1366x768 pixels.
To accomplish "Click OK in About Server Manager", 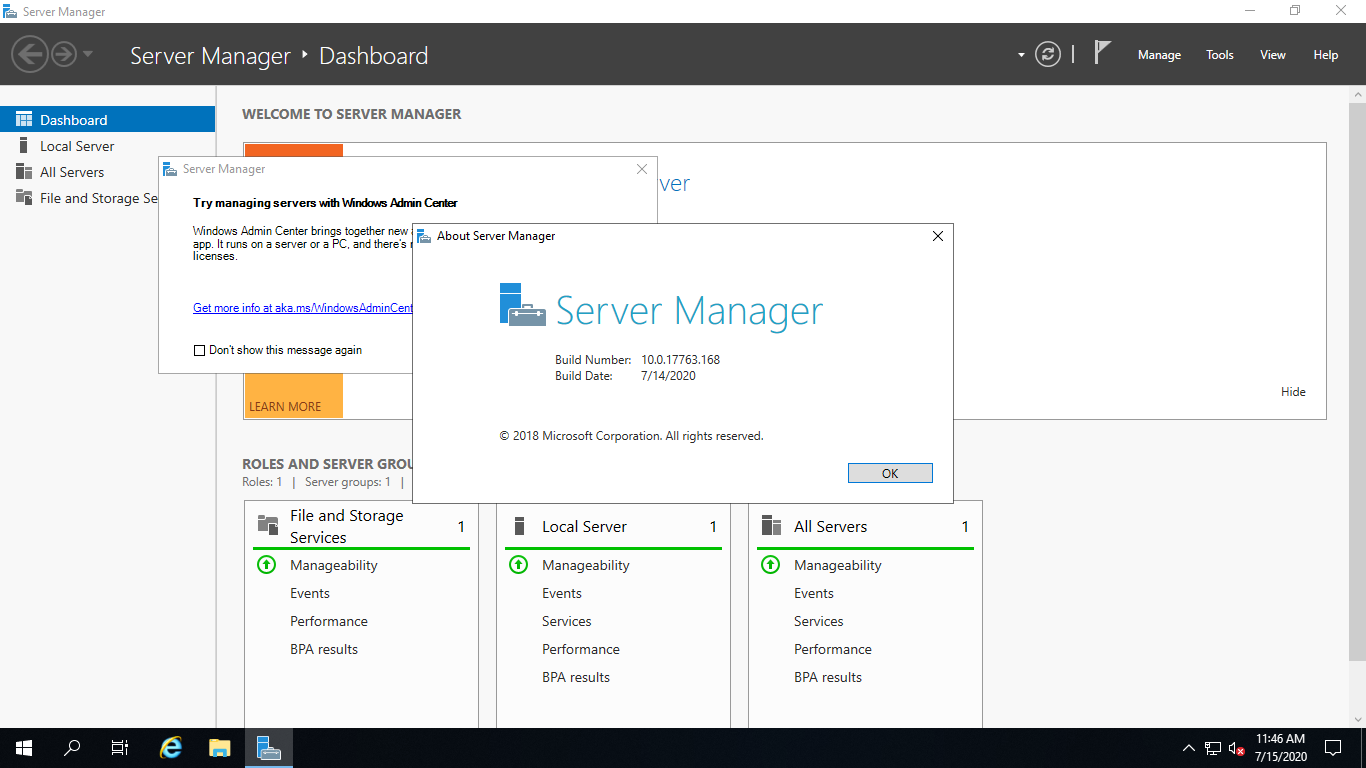I will [890, 473].
